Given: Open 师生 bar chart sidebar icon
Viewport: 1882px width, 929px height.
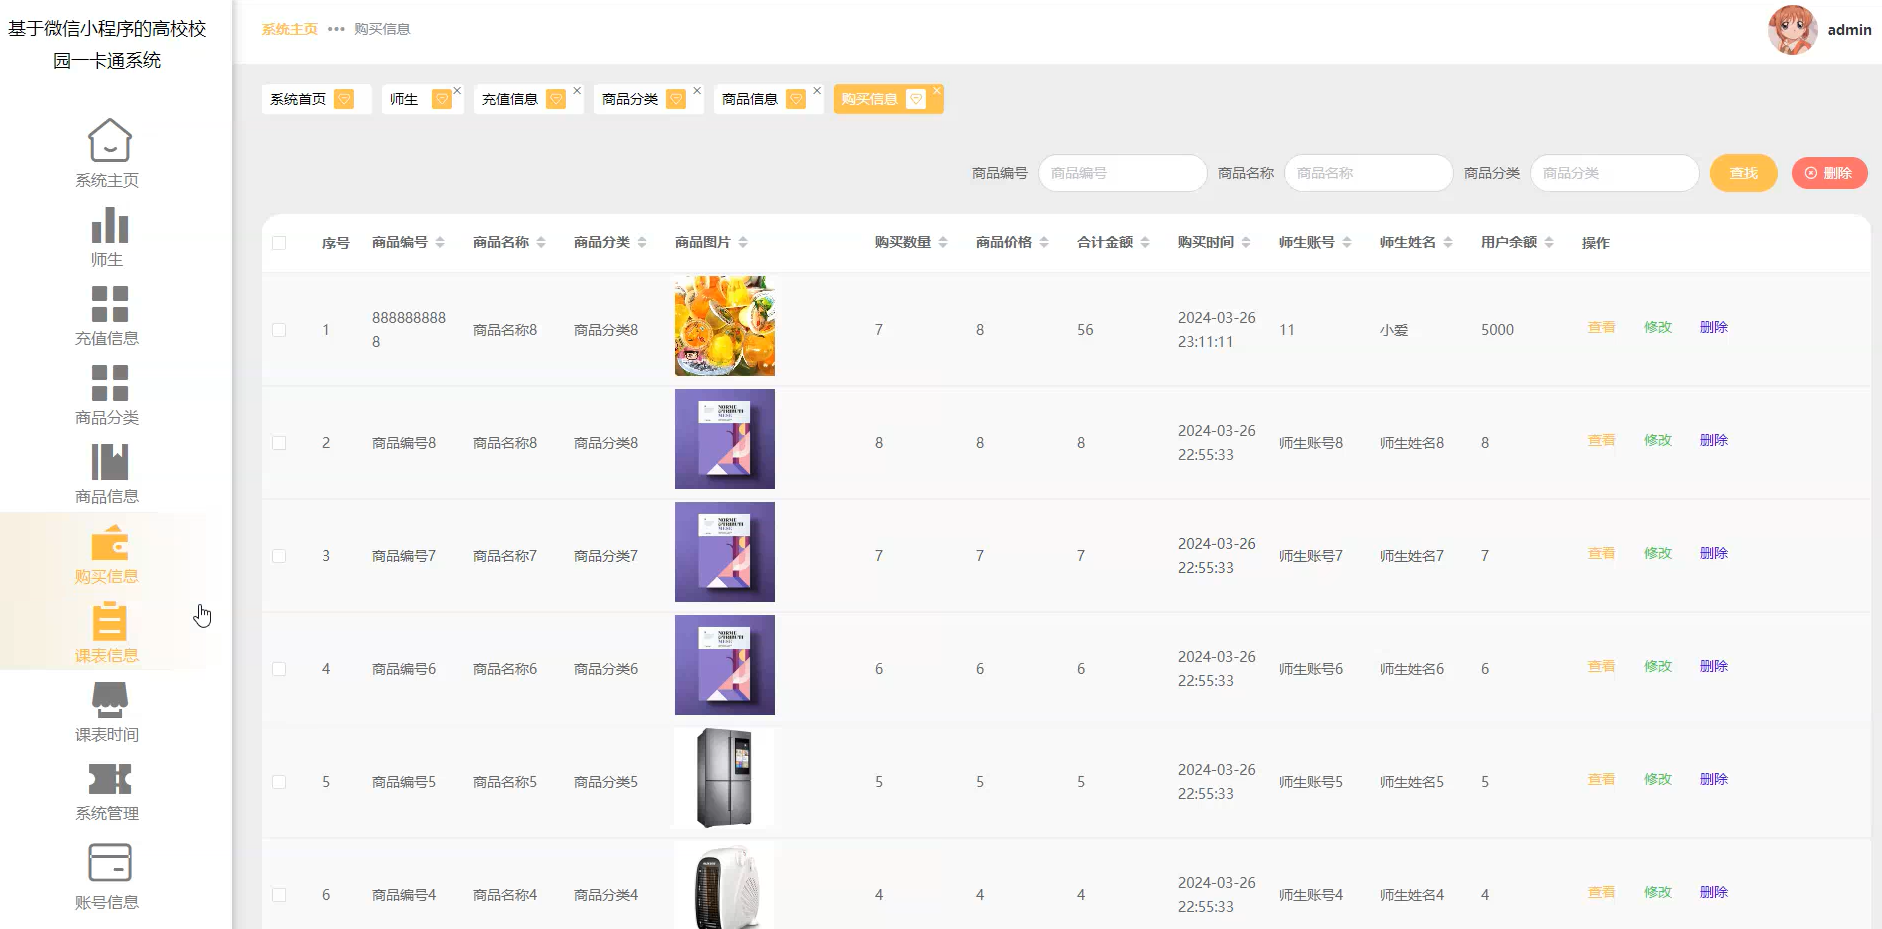Looking at the screenshot, I should pos(109,225).
